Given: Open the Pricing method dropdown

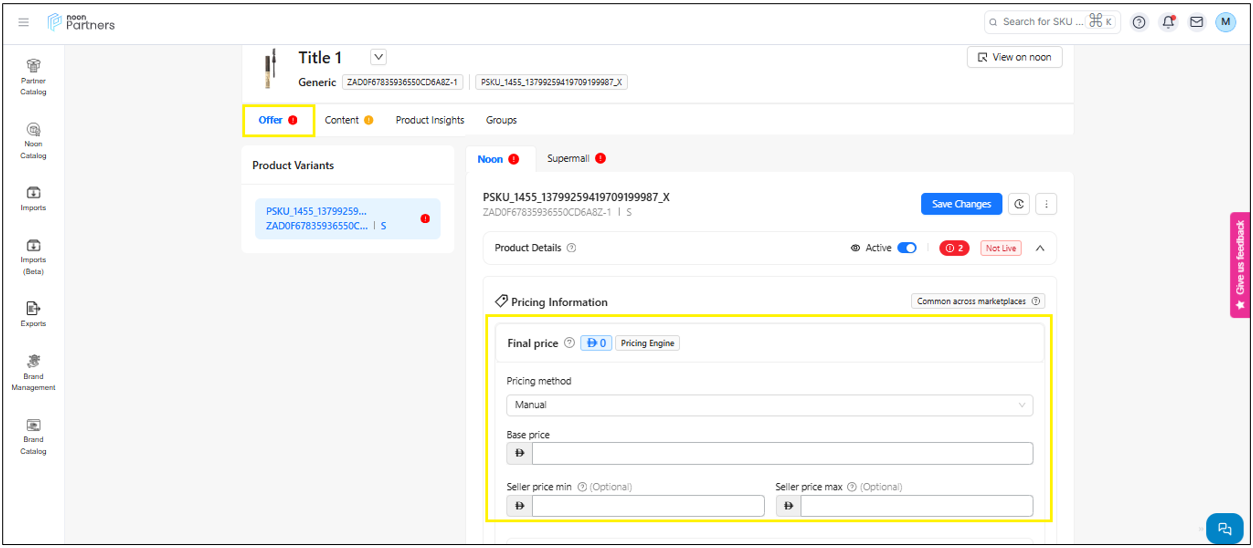Looking at the screenshot, I should 769,405.
